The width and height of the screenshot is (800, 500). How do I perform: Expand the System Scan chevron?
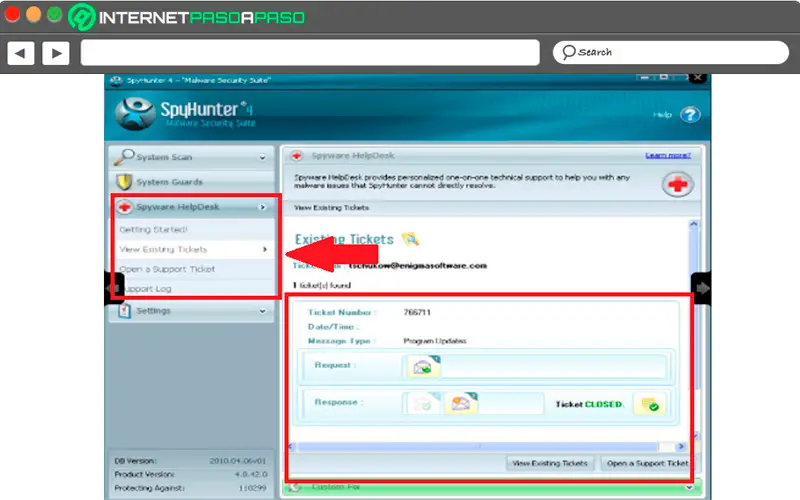262,158
